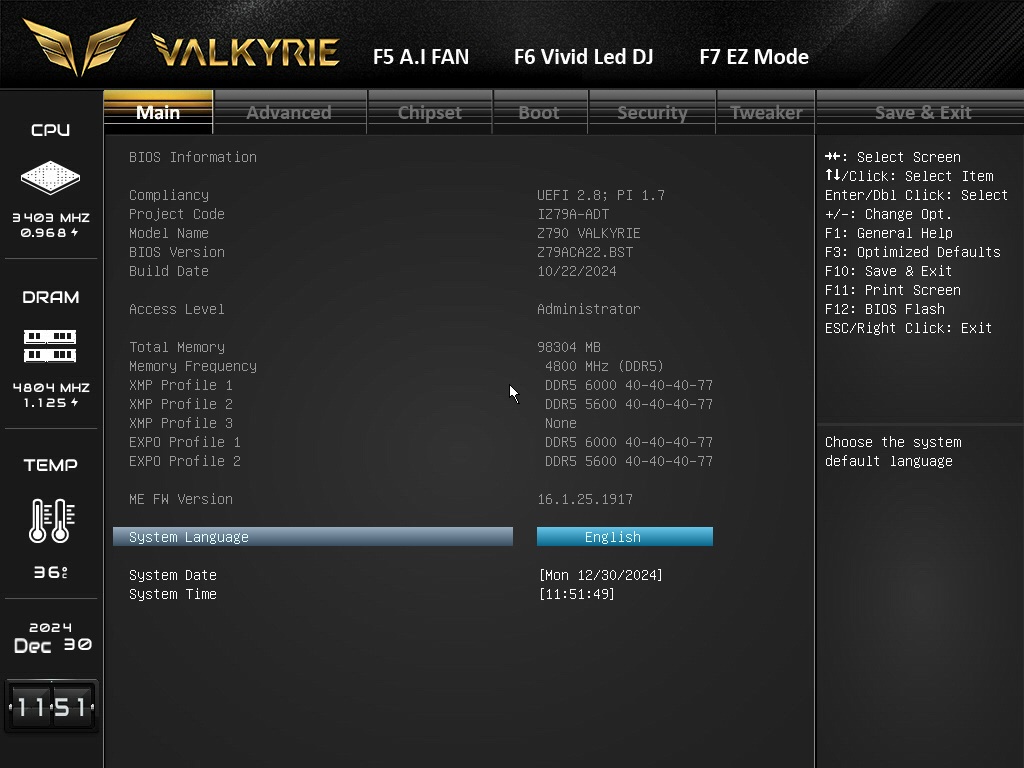Screen dimensions: 1024x768
Task: Click the 'Choose the system default language' description
Action: click(x=893, y=451)
